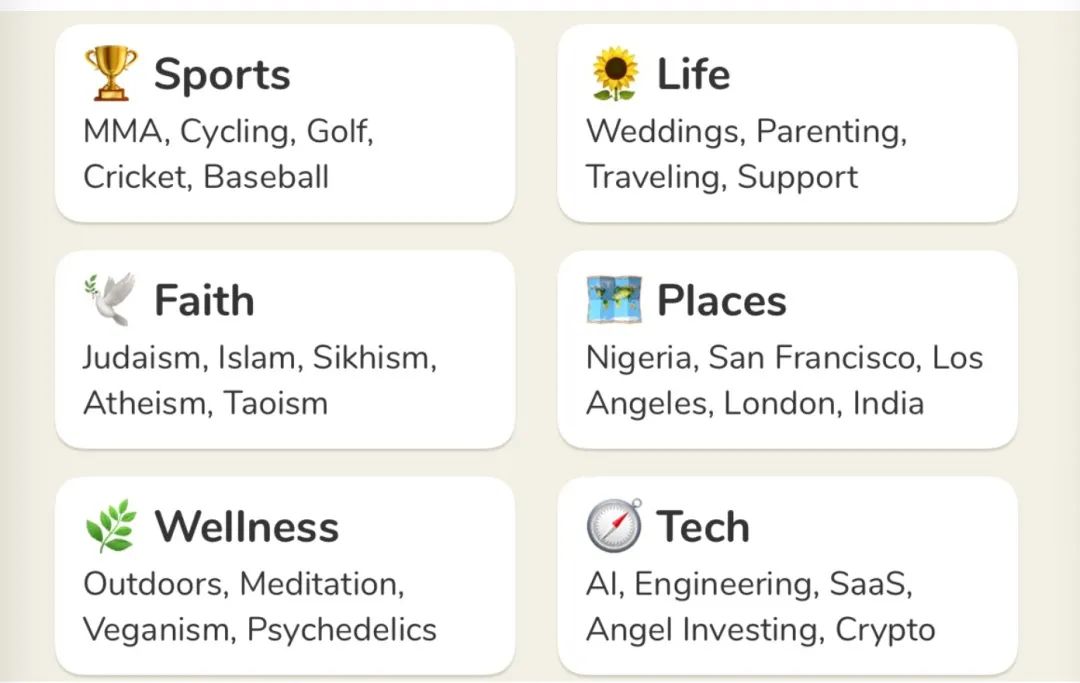
Task: Tap the dove icon for Faith
Action: (x=110, y=300)
